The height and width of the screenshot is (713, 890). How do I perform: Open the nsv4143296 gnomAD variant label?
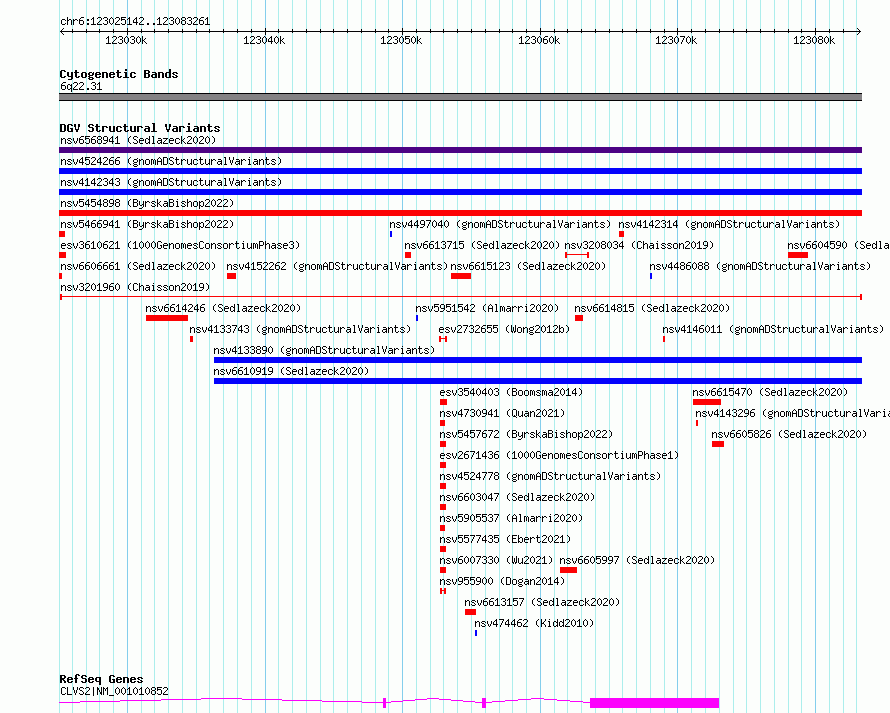click(x=792, y=413)
